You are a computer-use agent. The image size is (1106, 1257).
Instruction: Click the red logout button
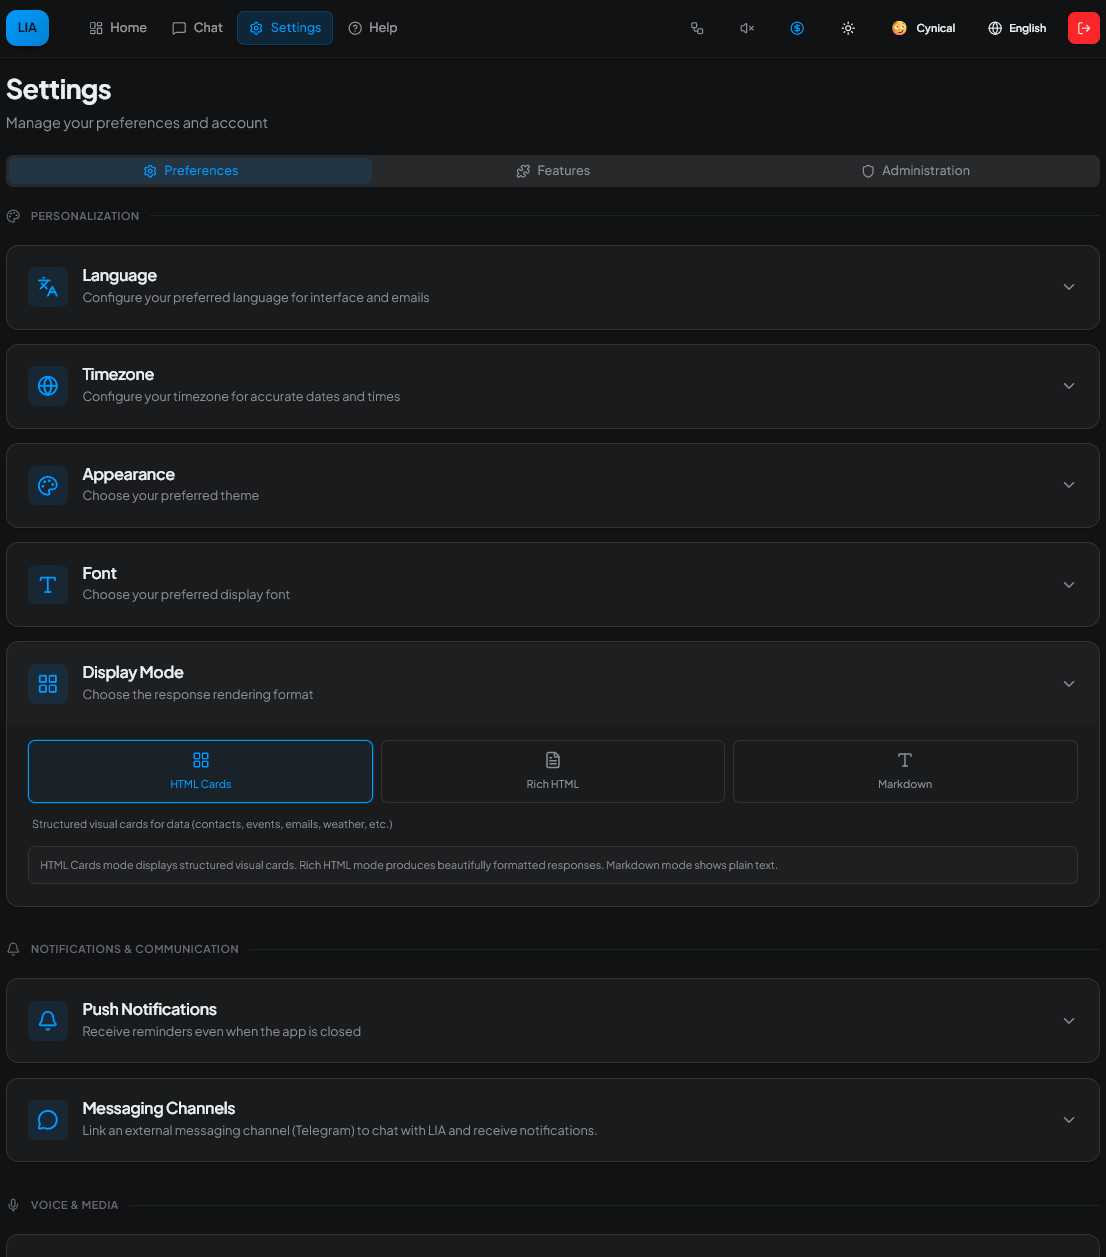click(1084, 28)
